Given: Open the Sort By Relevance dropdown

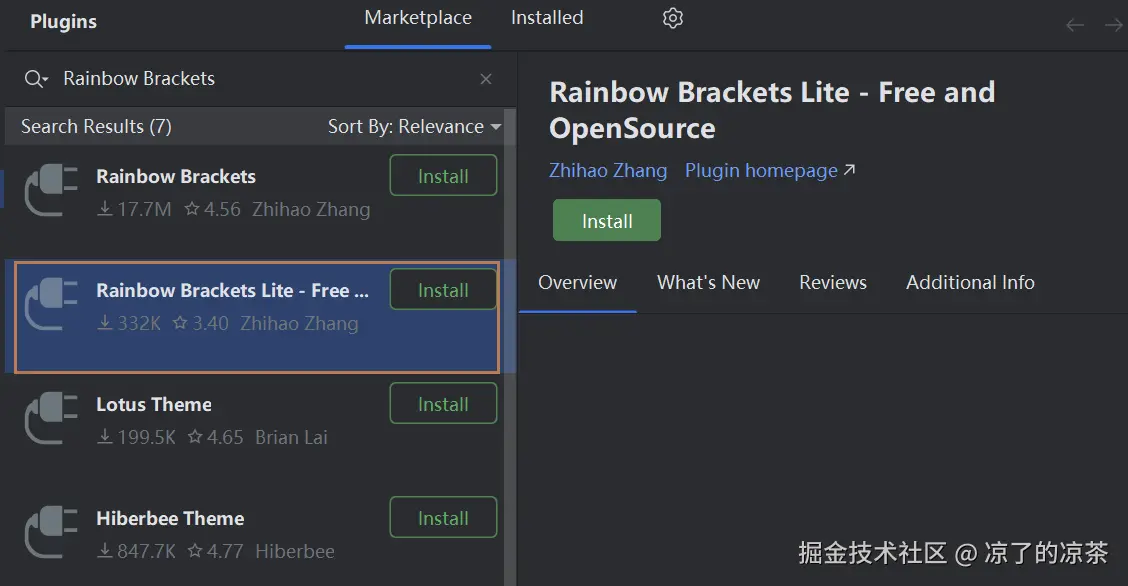Looking at the screenshot, I should (414, 127).
